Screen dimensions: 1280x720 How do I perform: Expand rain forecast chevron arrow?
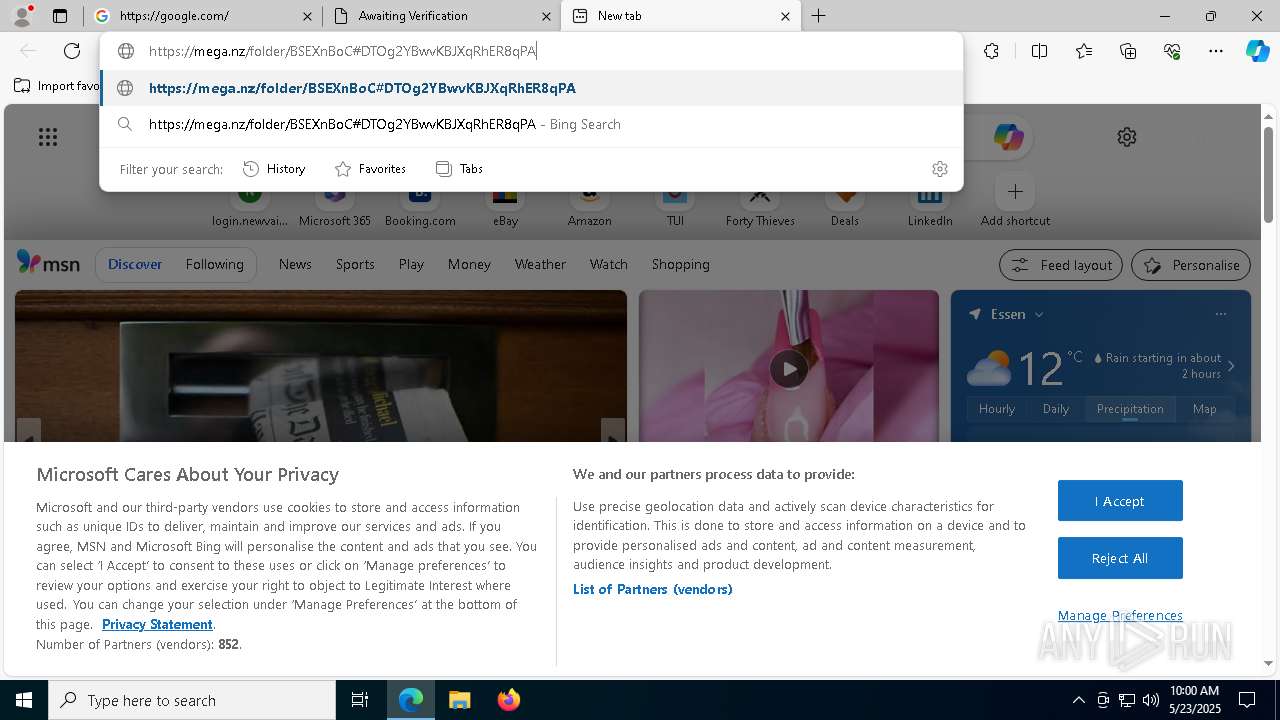[1231, 366]
